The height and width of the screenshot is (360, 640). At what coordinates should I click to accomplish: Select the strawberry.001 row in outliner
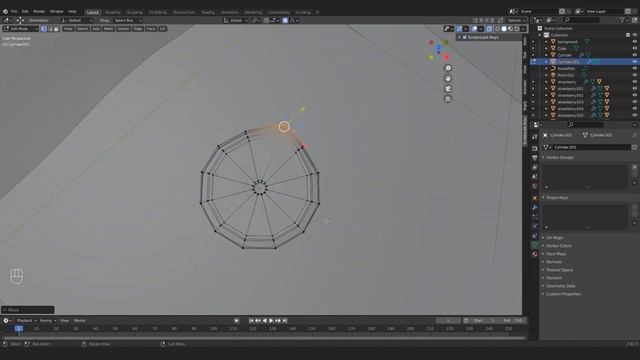pos(584,89)
